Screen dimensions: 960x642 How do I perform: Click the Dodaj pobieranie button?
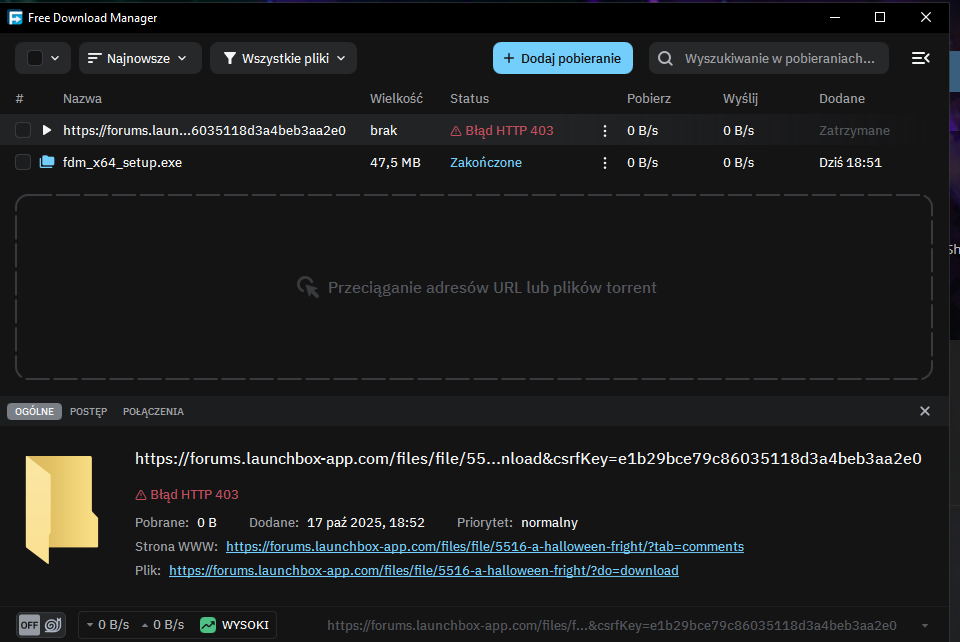click(x=562, y=58)
